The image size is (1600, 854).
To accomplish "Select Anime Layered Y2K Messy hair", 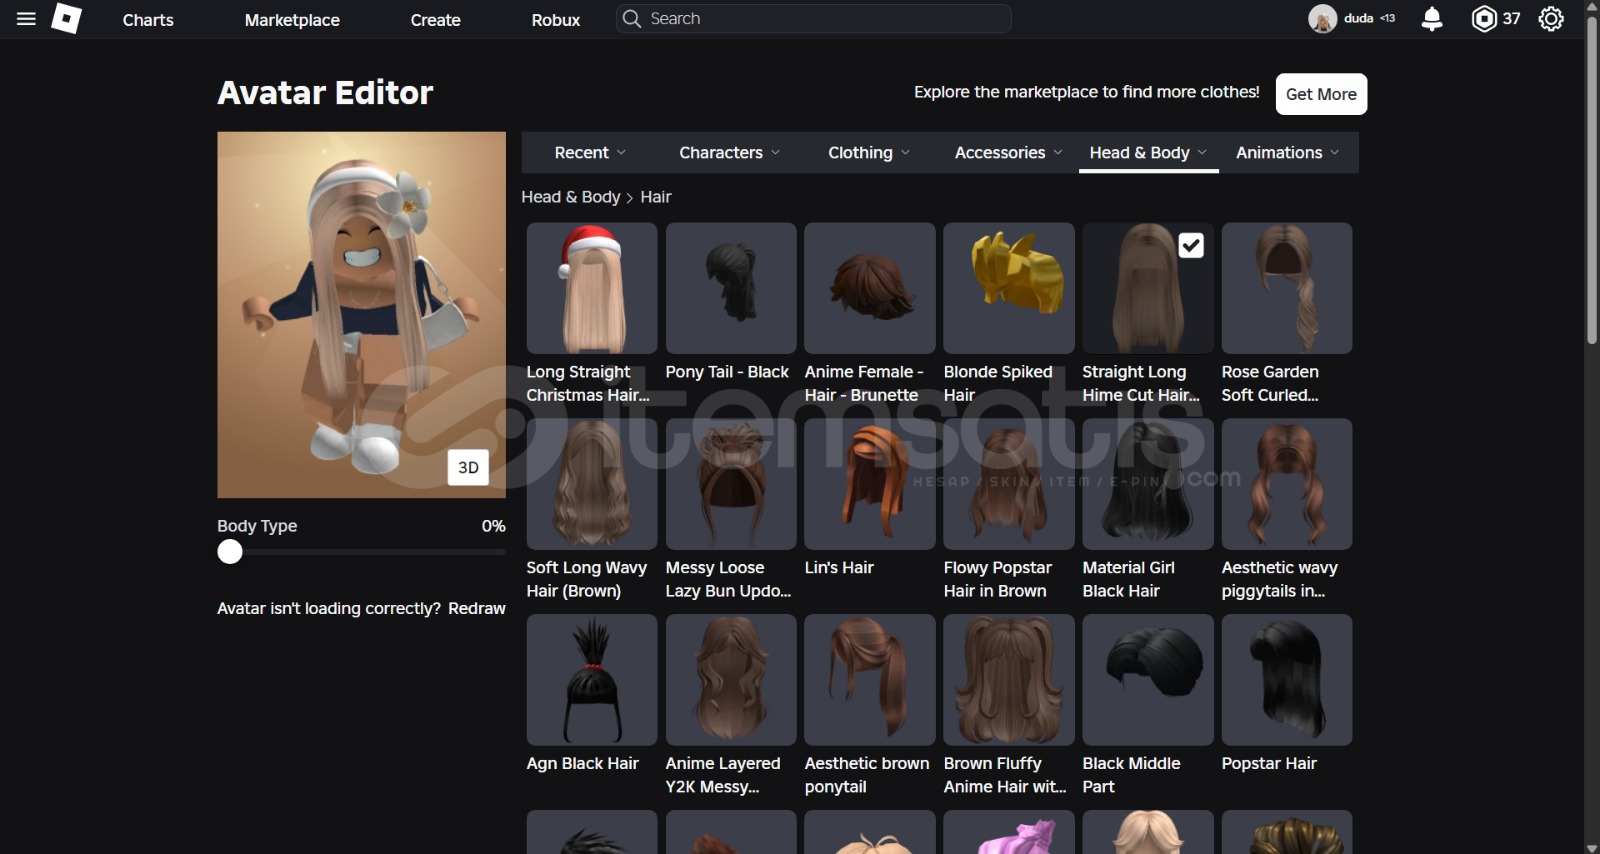I will [x=731, y=680].
